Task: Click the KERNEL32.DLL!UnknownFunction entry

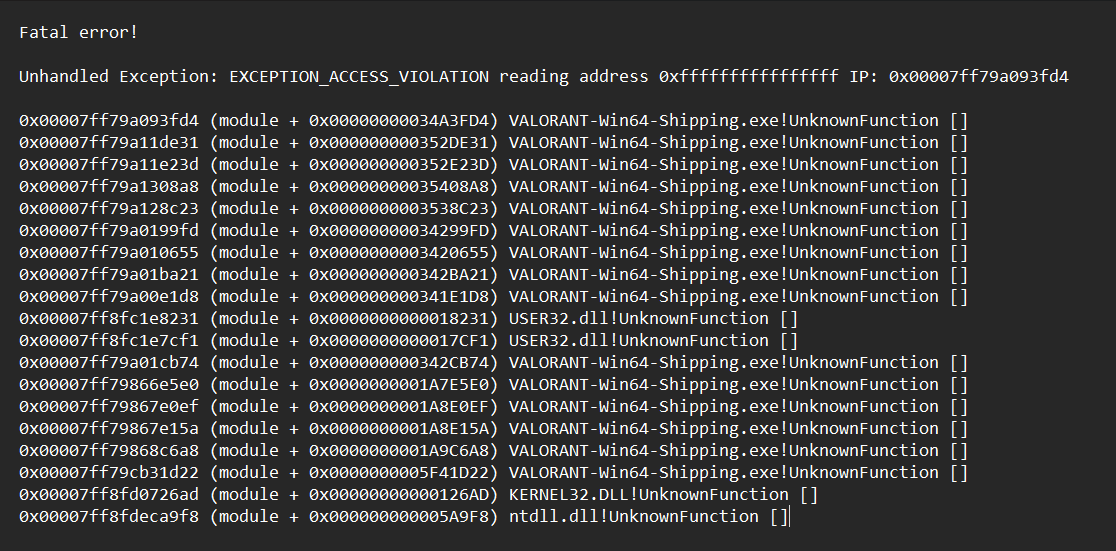Action: (x=648, y=494)
